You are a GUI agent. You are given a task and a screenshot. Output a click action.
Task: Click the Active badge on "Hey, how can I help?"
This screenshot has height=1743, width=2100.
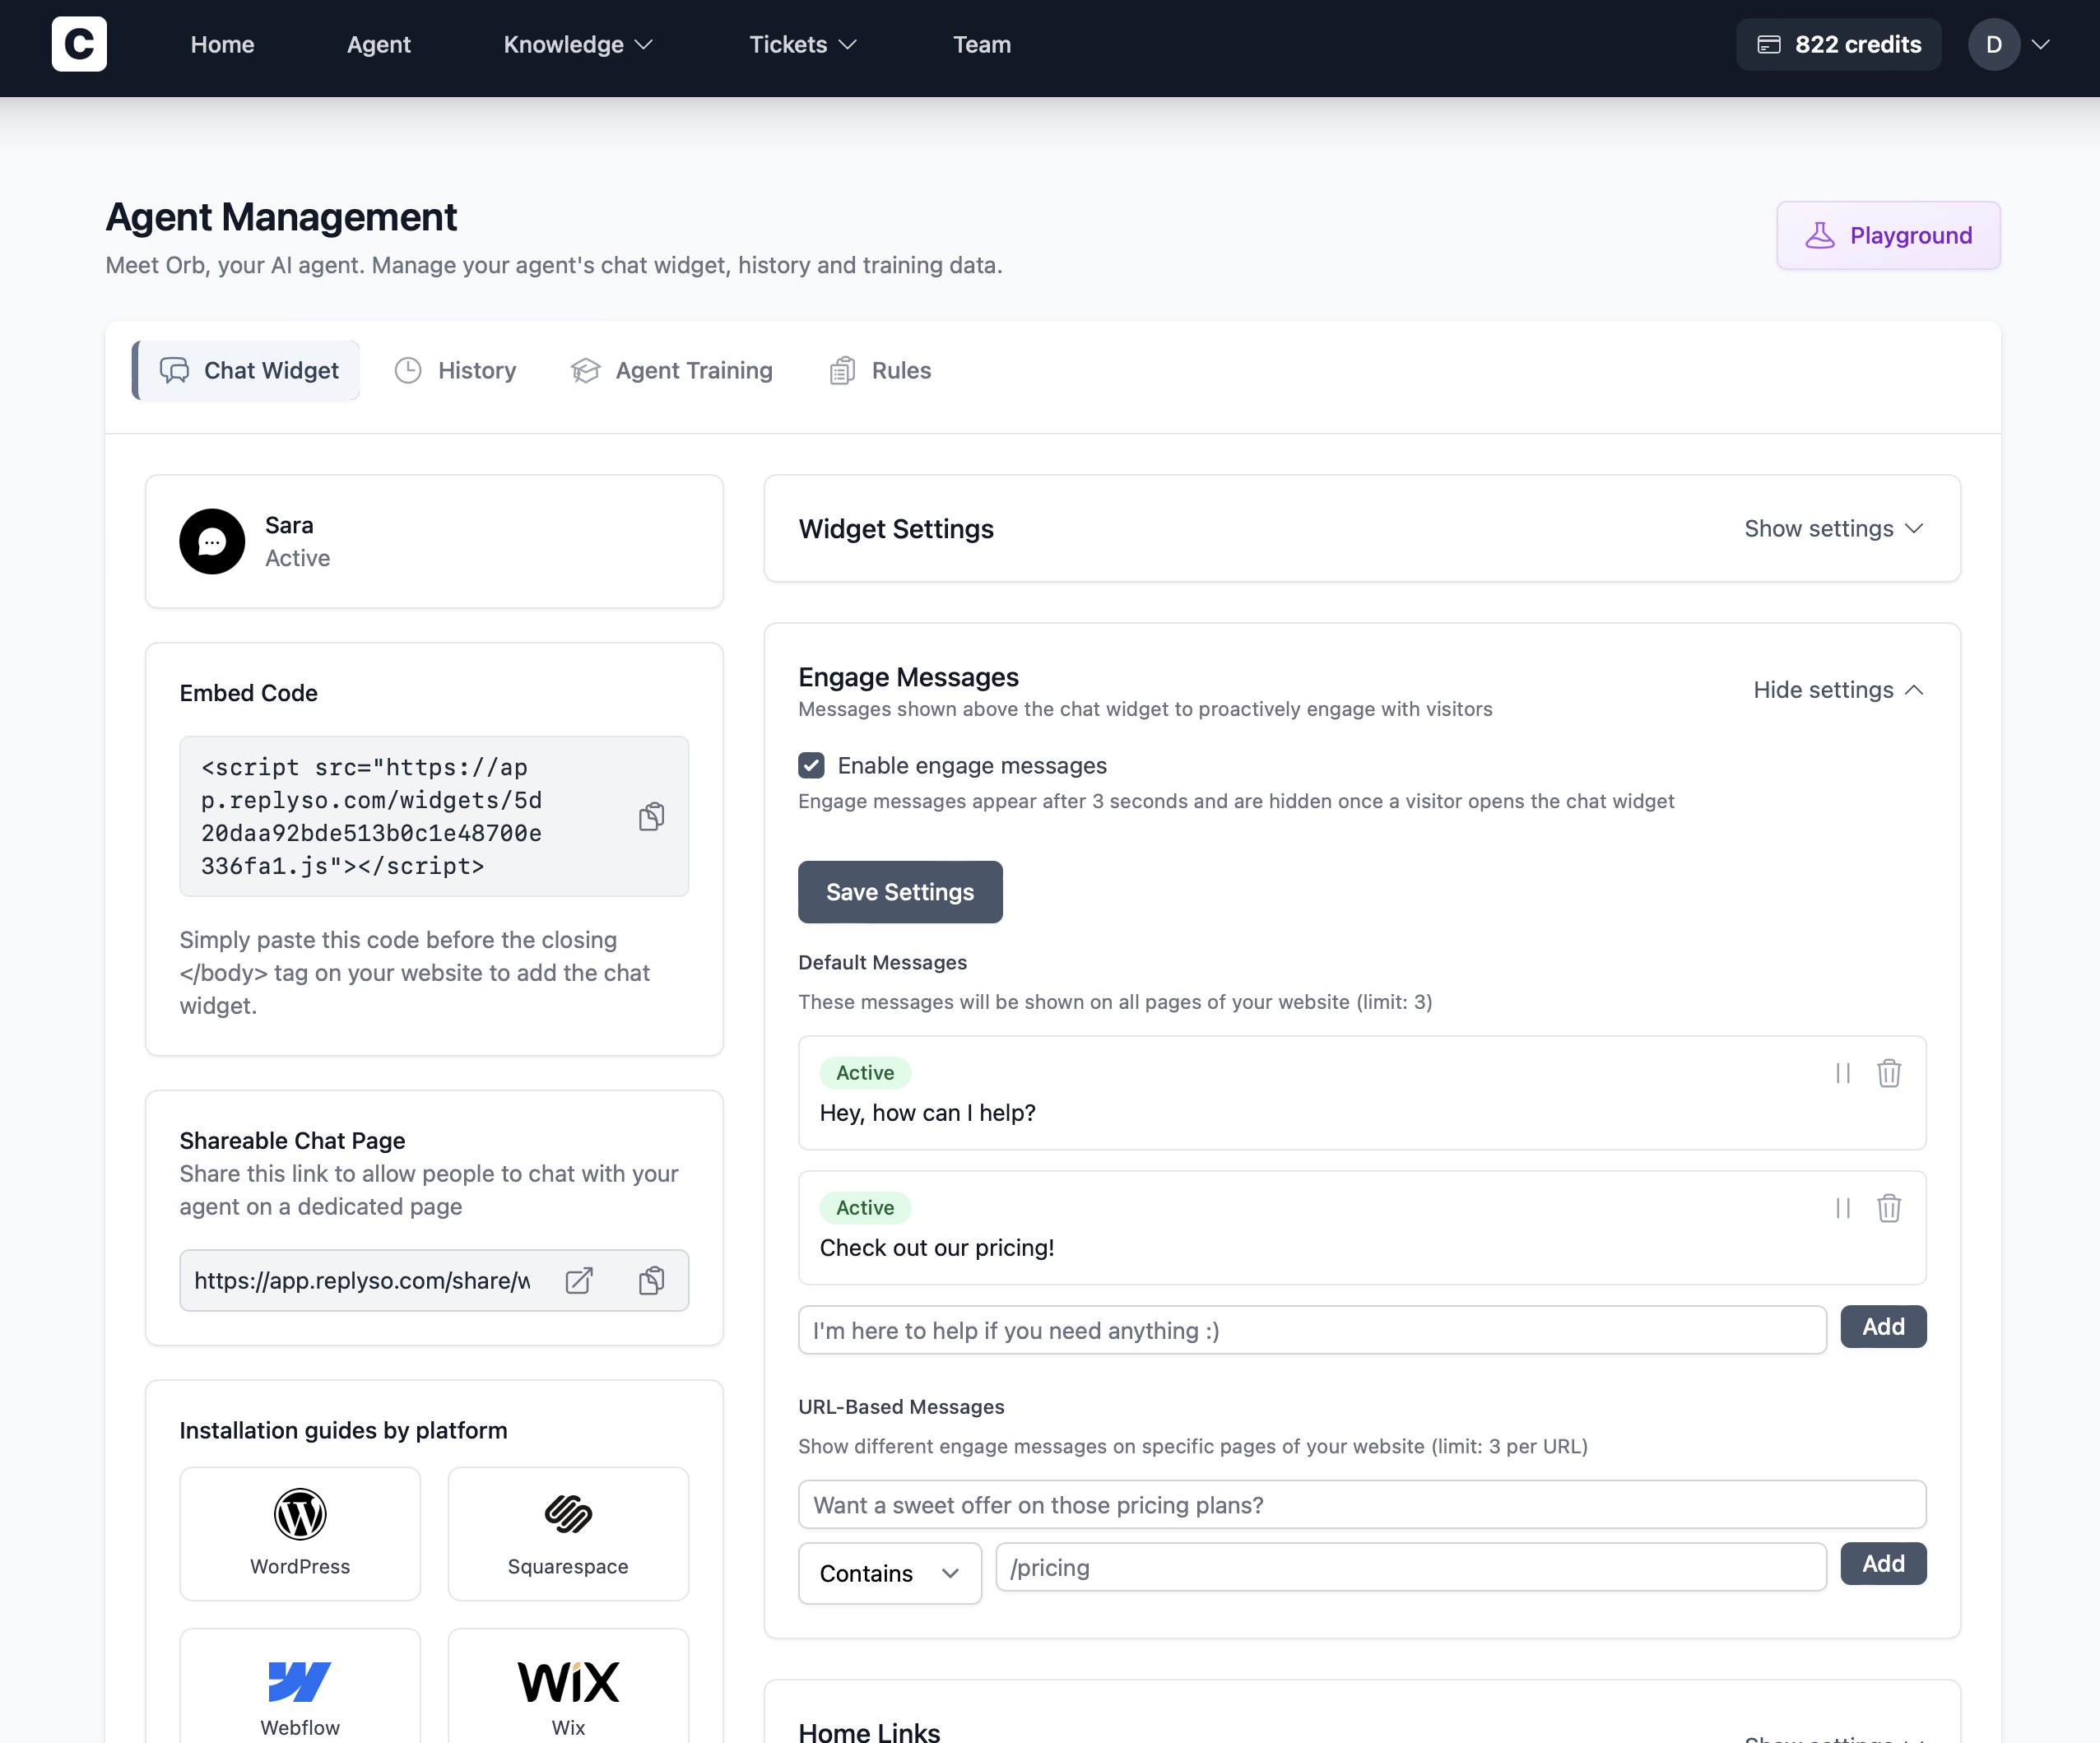[x=865, y=1073]
